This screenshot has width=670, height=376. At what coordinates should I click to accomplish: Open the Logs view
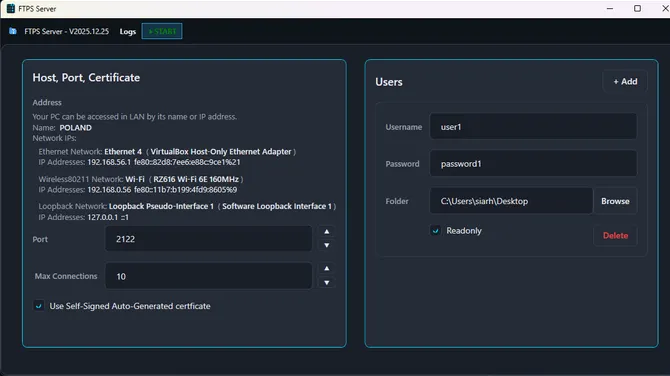pyautogui.click(x=128, y=32)
